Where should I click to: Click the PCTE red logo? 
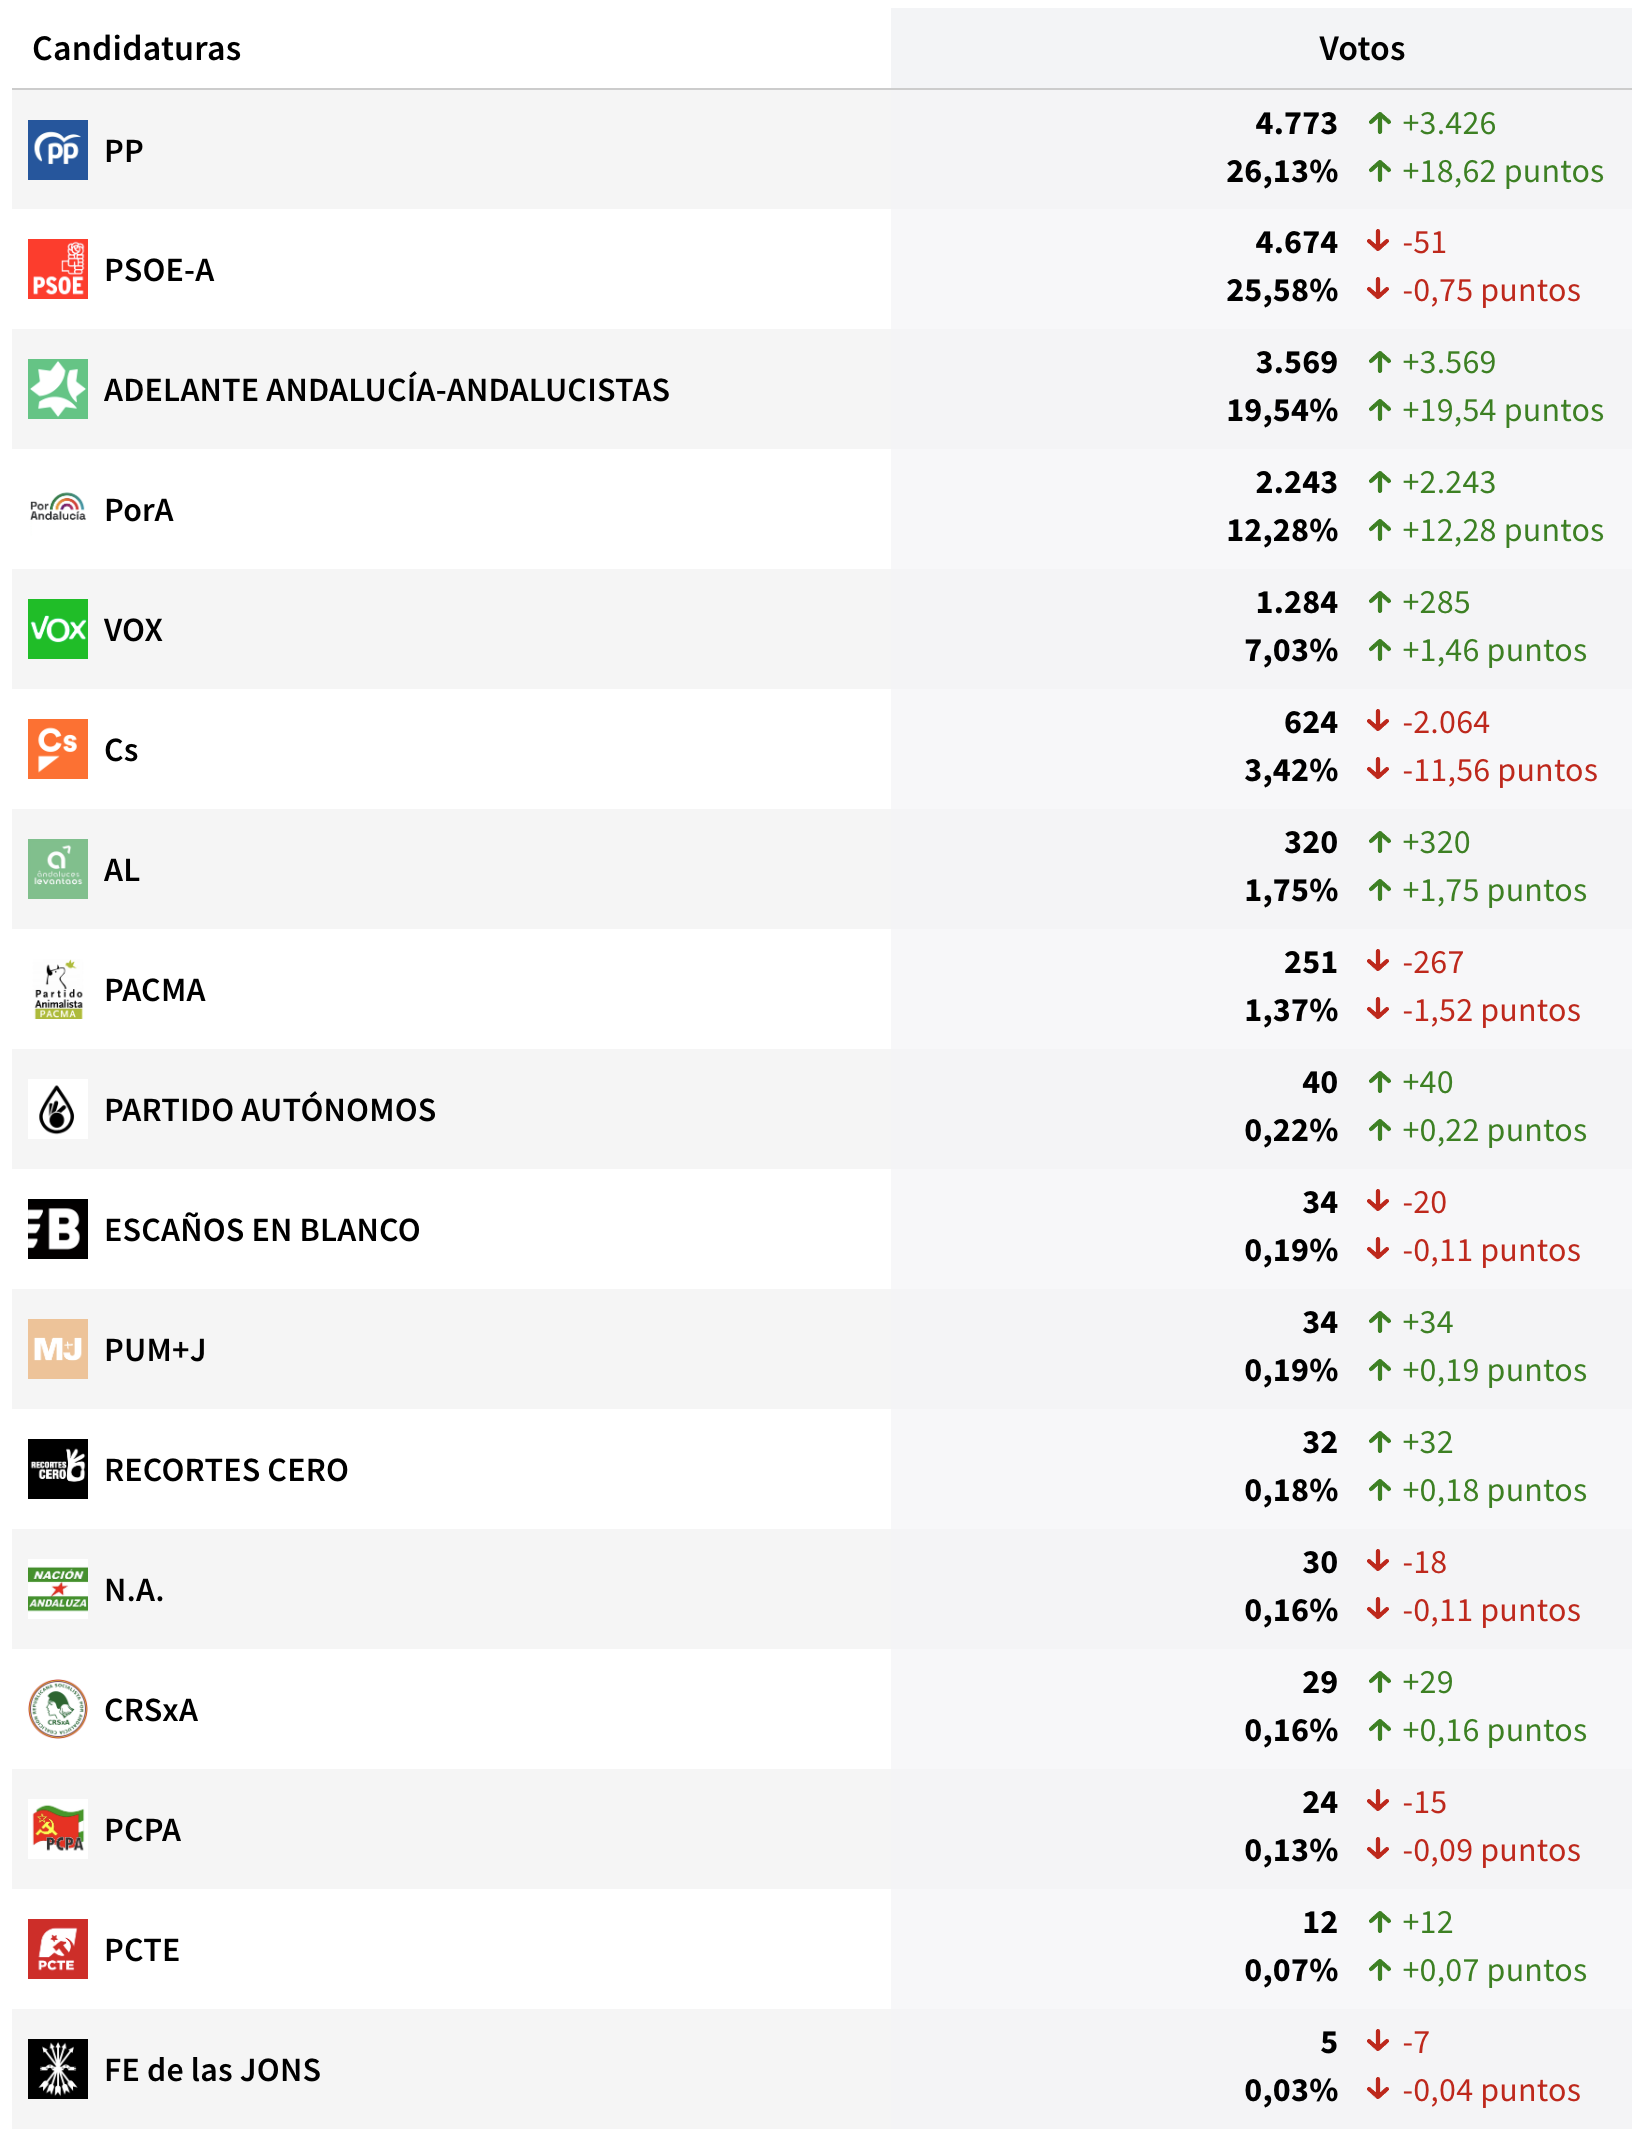(58, 1950)
